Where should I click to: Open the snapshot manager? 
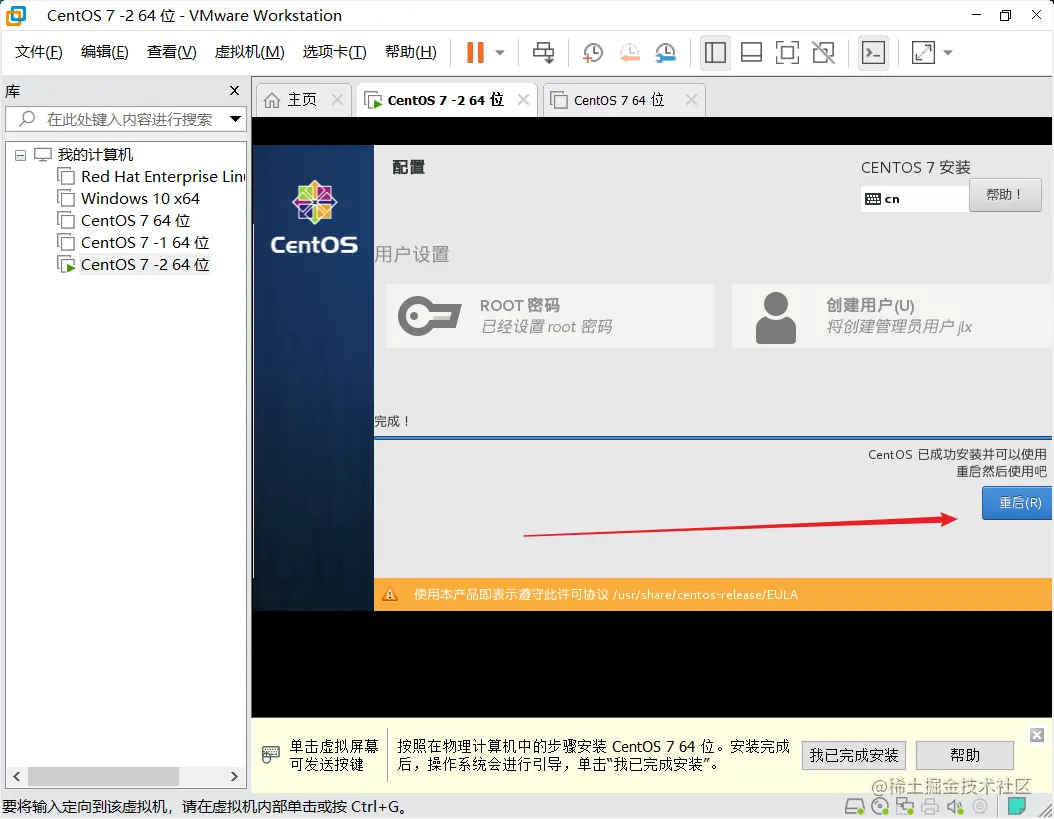click(x=665, y=52)
